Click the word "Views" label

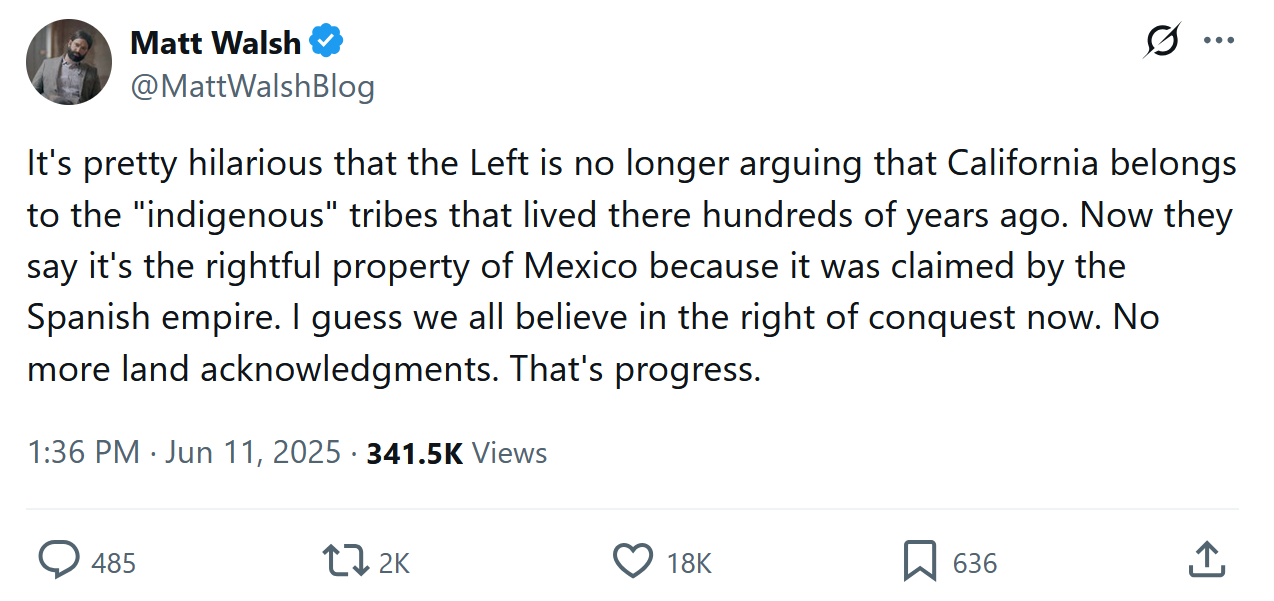click(x=509, y=453)
